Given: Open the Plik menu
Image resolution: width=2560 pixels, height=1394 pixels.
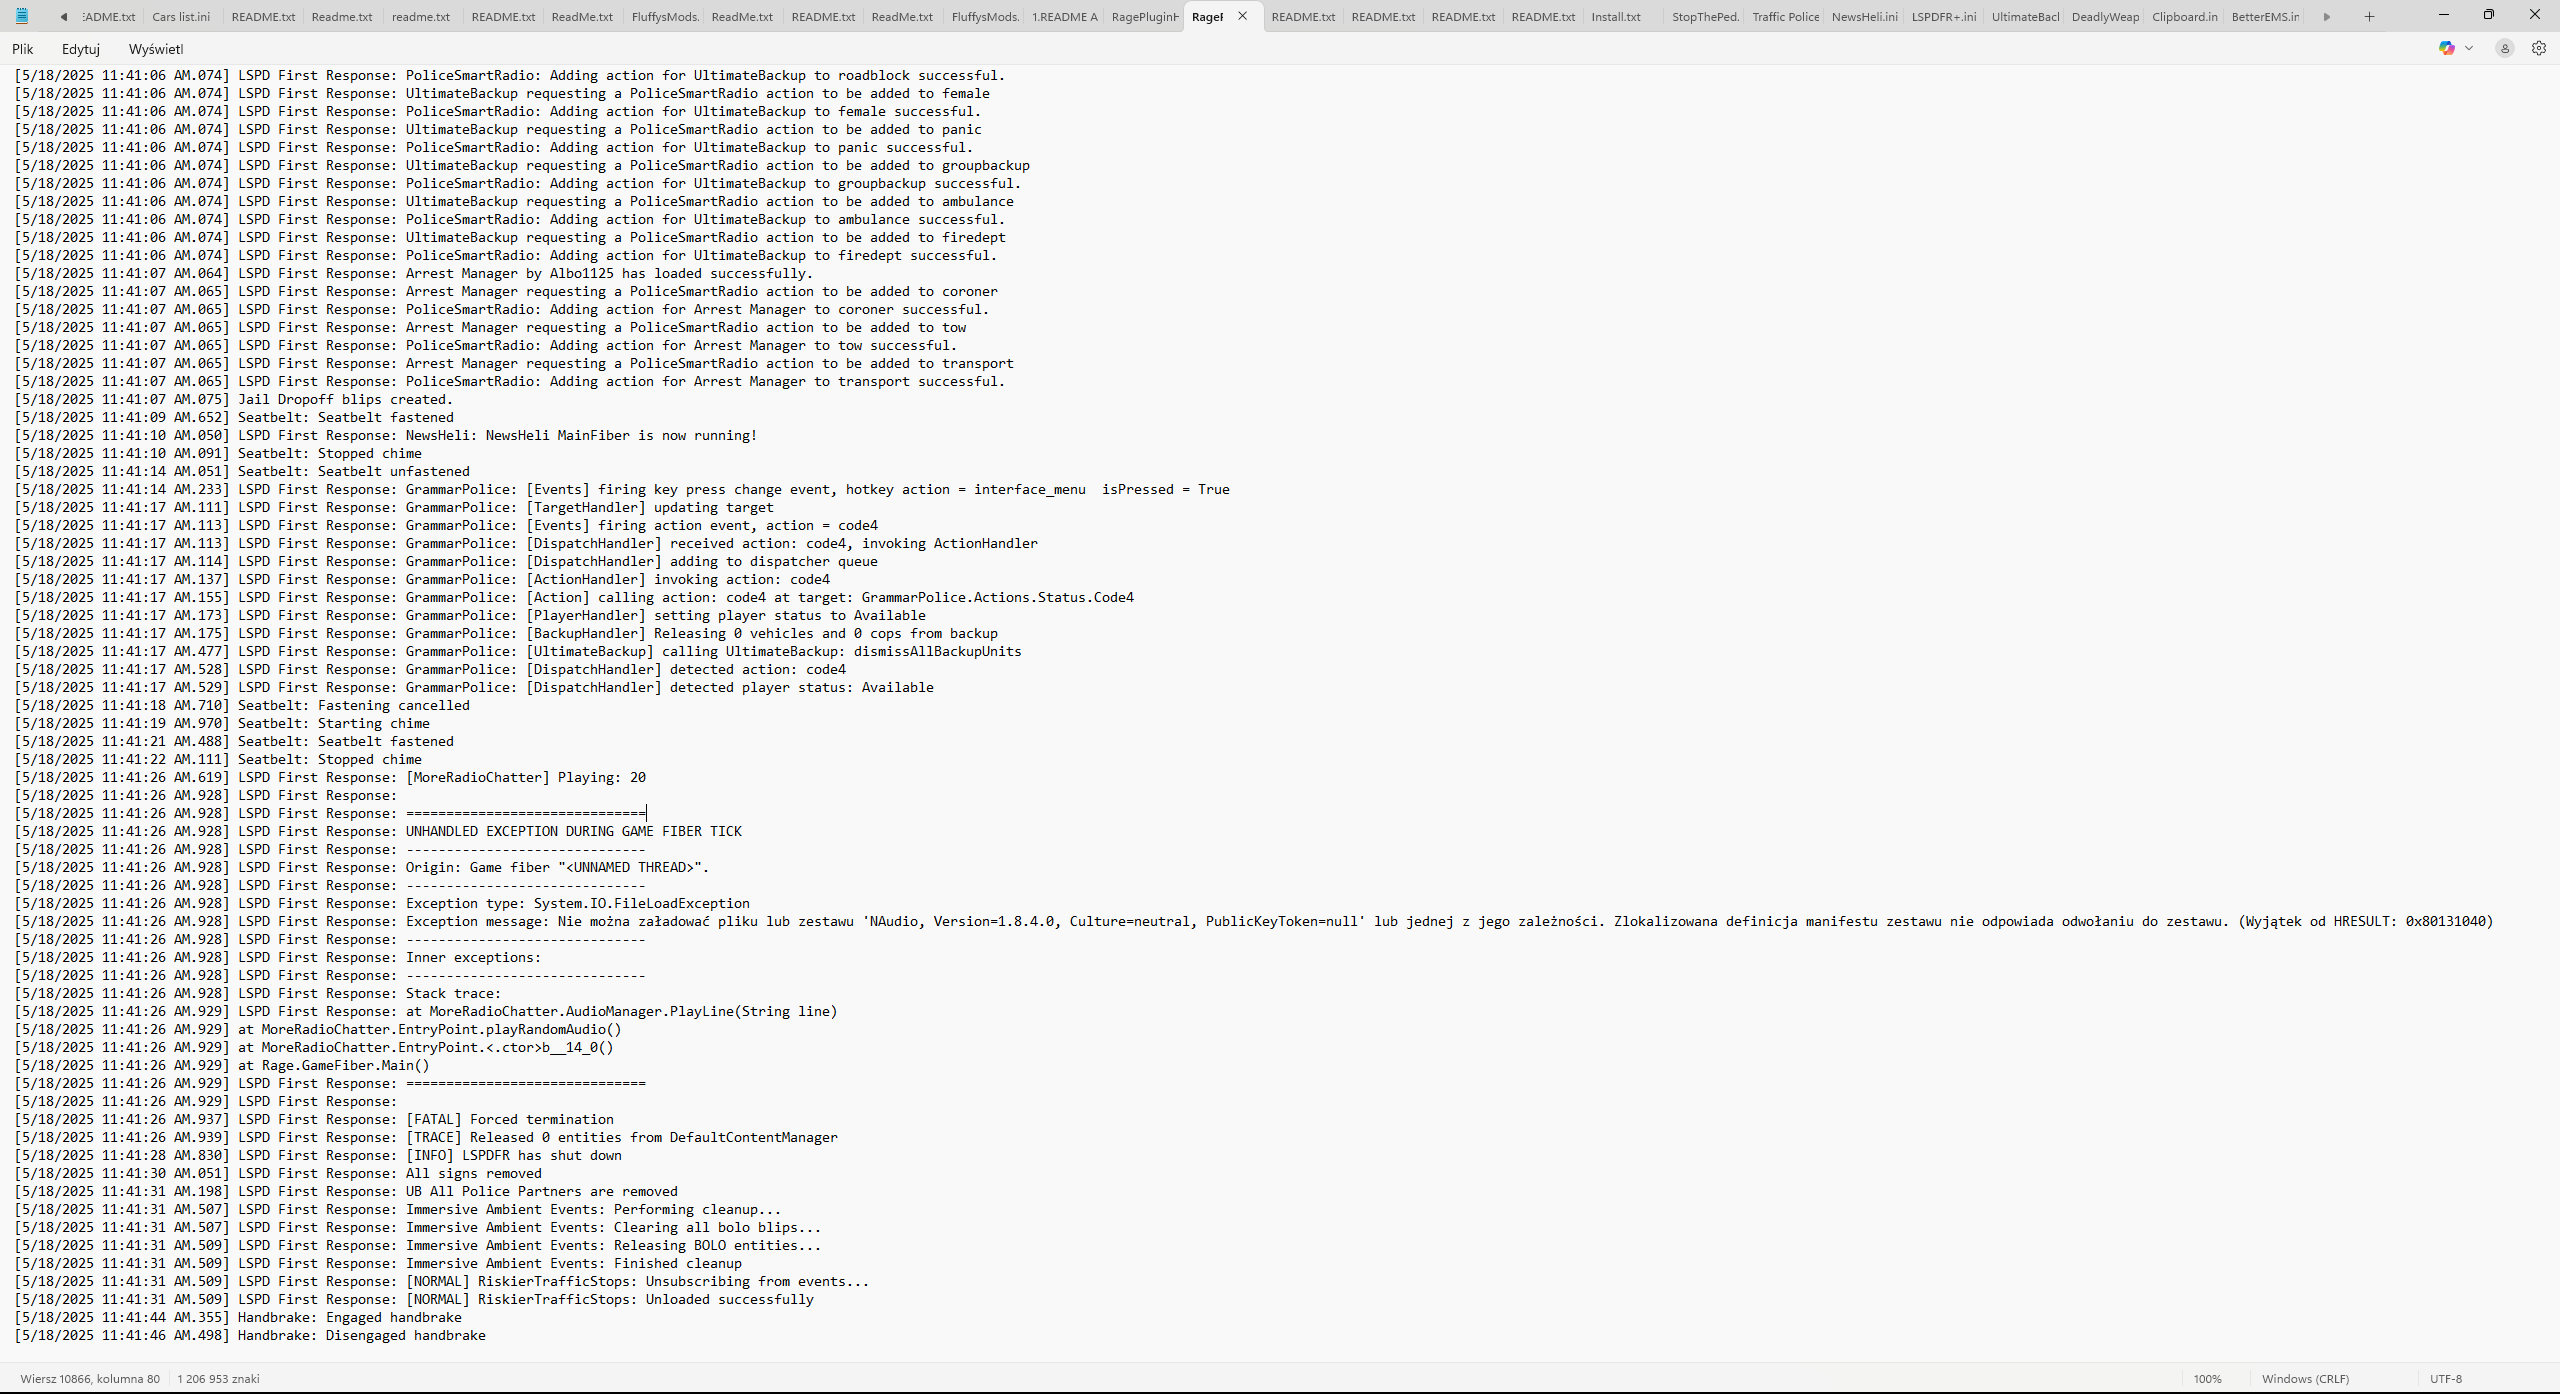Looking at the screenshot, I should coord(23,49).
